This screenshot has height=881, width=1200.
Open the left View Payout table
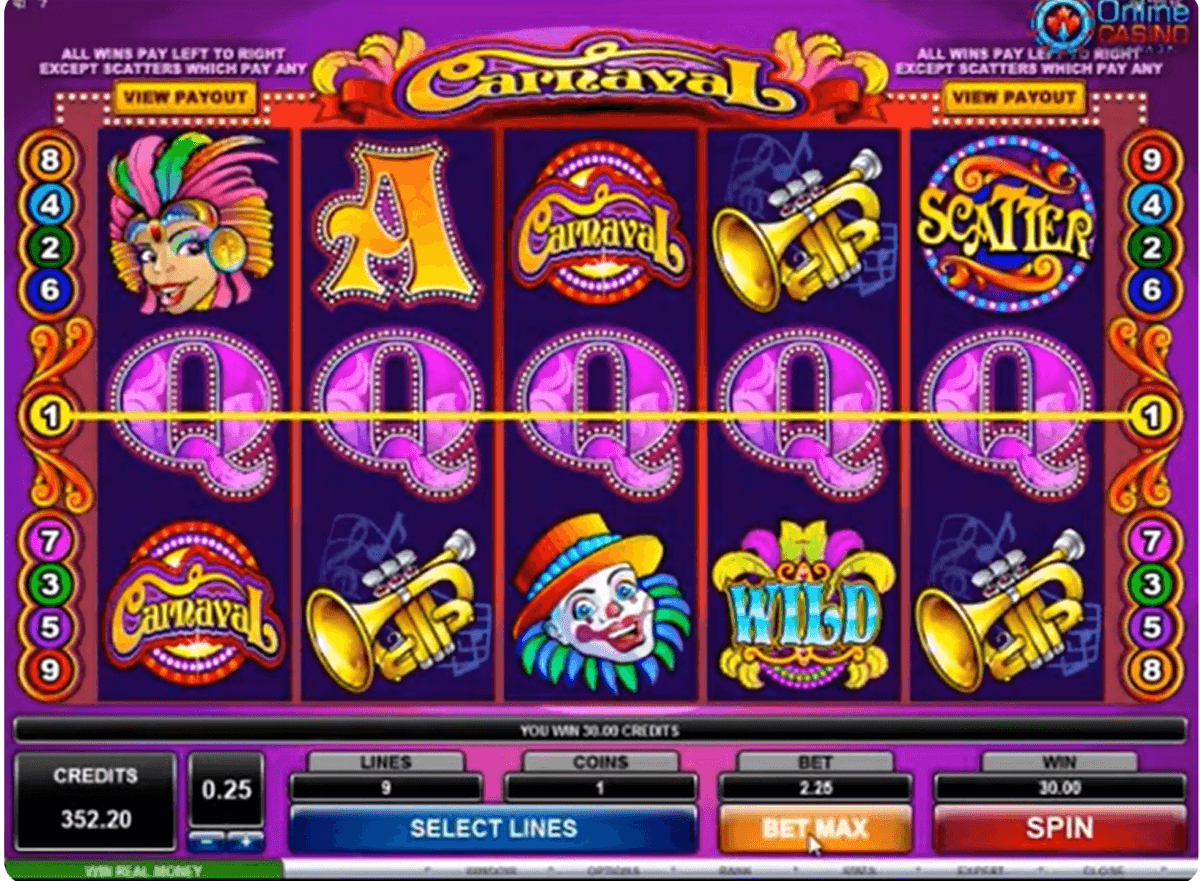click(185, 97)
